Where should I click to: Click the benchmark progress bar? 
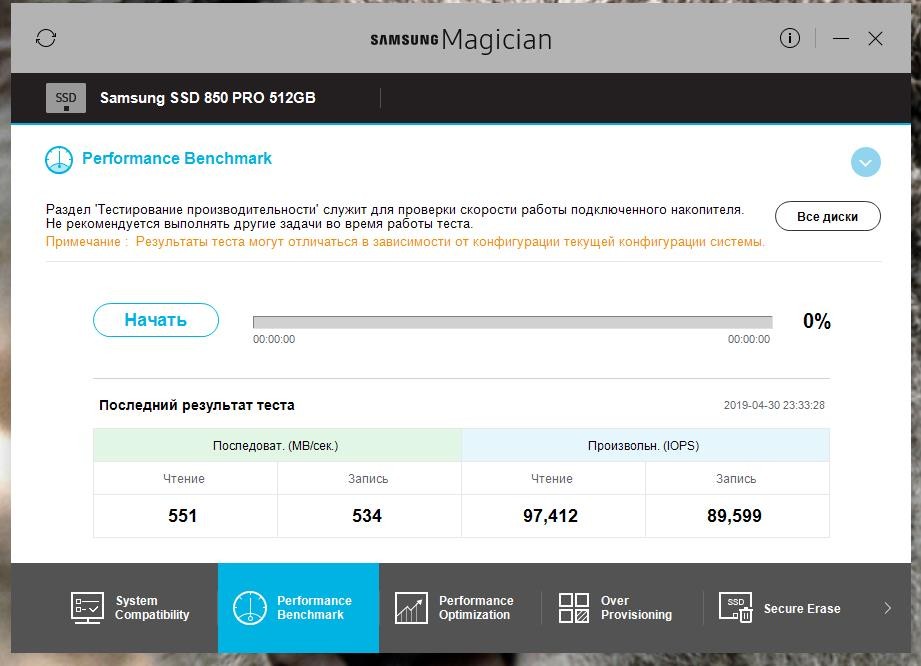(512, 322)
